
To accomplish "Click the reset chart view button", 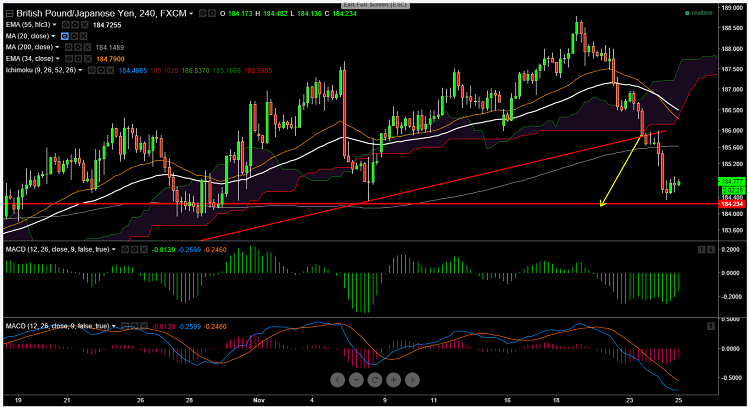I will tap(375, 380).
